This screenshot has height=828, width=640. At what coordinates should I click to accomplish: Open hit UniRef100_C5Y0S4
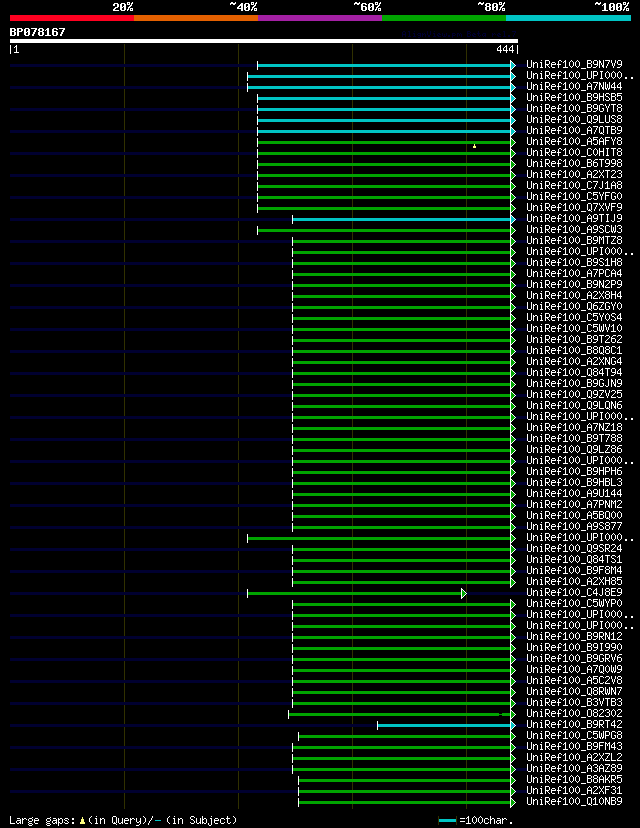574,317
